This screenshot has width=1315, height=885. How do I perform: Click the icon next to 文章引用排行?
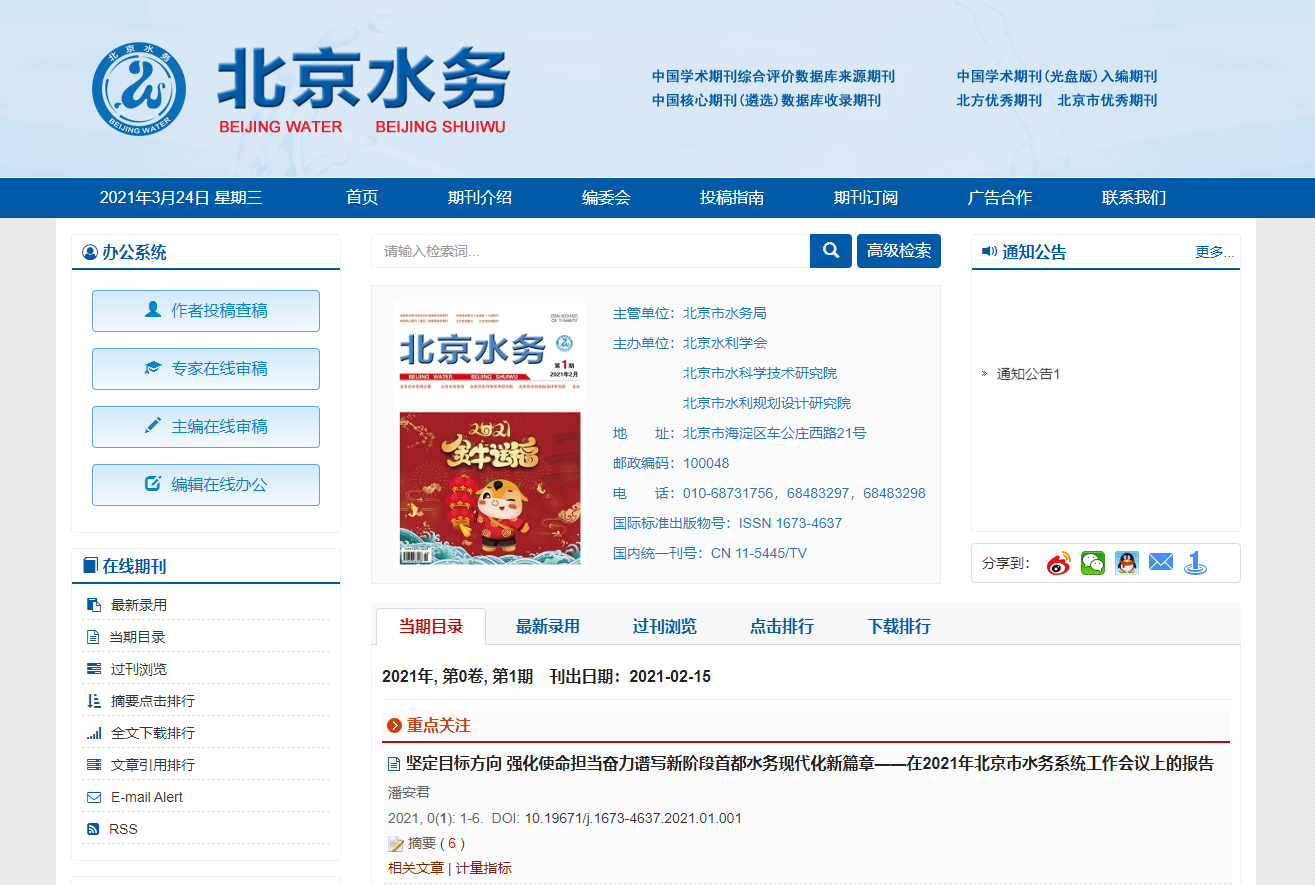(x=94, y=765)
